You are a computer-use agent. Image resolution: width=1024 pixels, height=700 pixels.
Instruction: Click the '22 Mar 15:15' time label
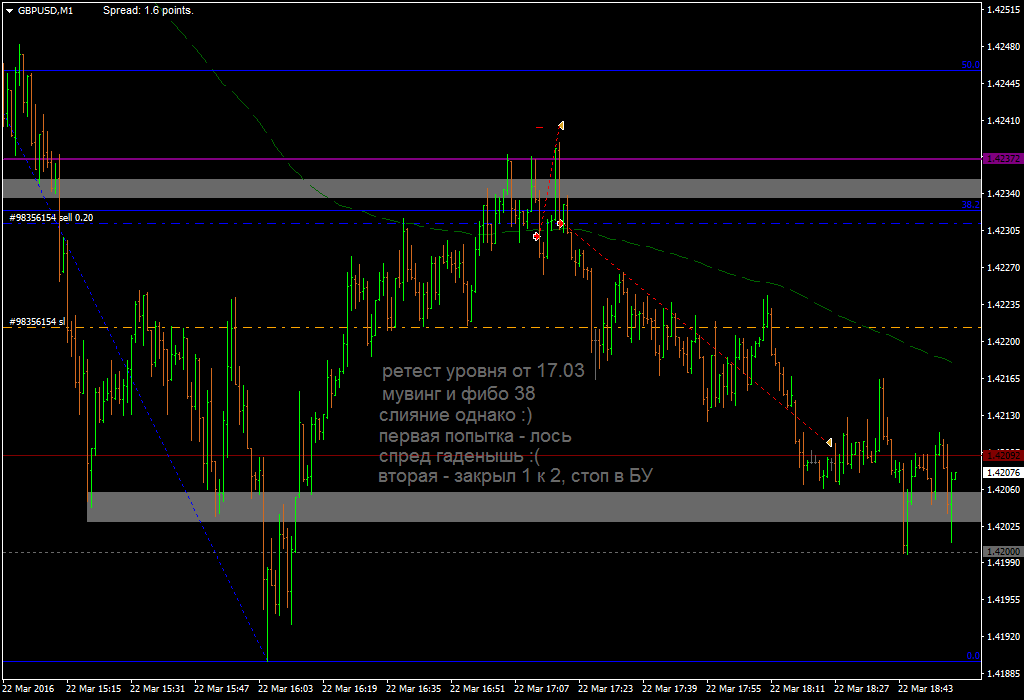coord(93,688)
